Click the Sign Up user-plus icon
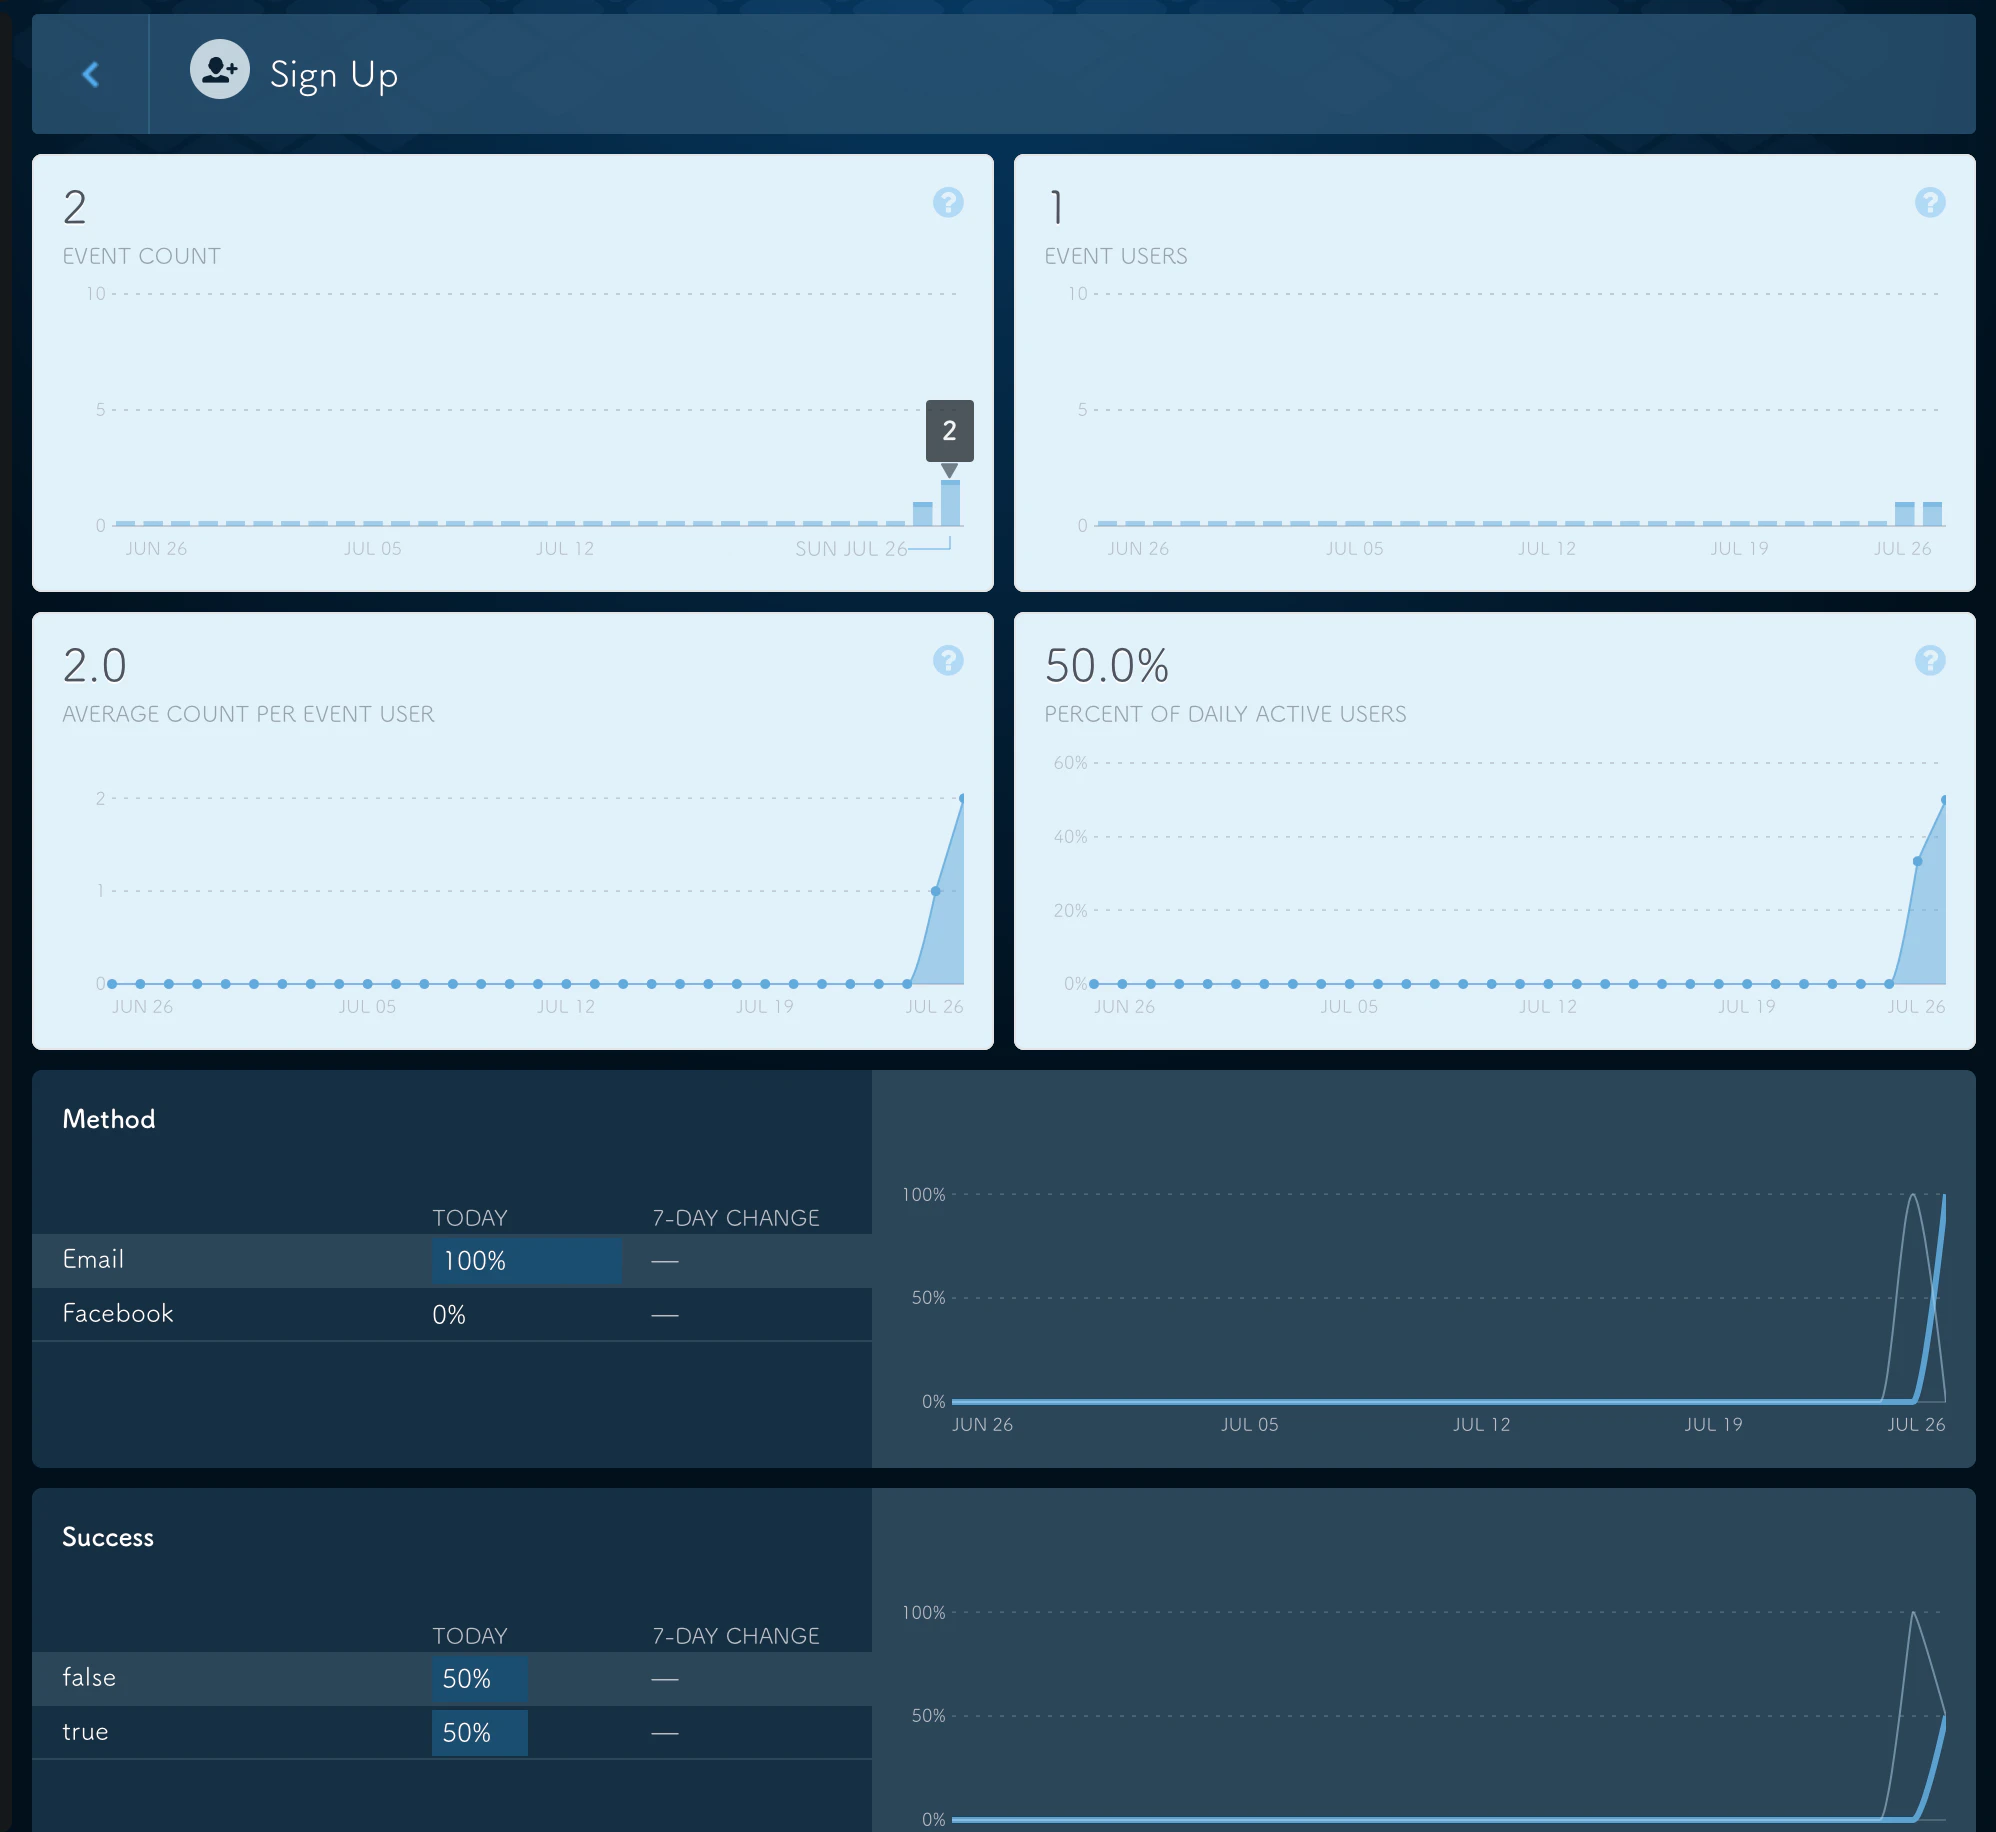1996x1832 pixels. [220, 70]
